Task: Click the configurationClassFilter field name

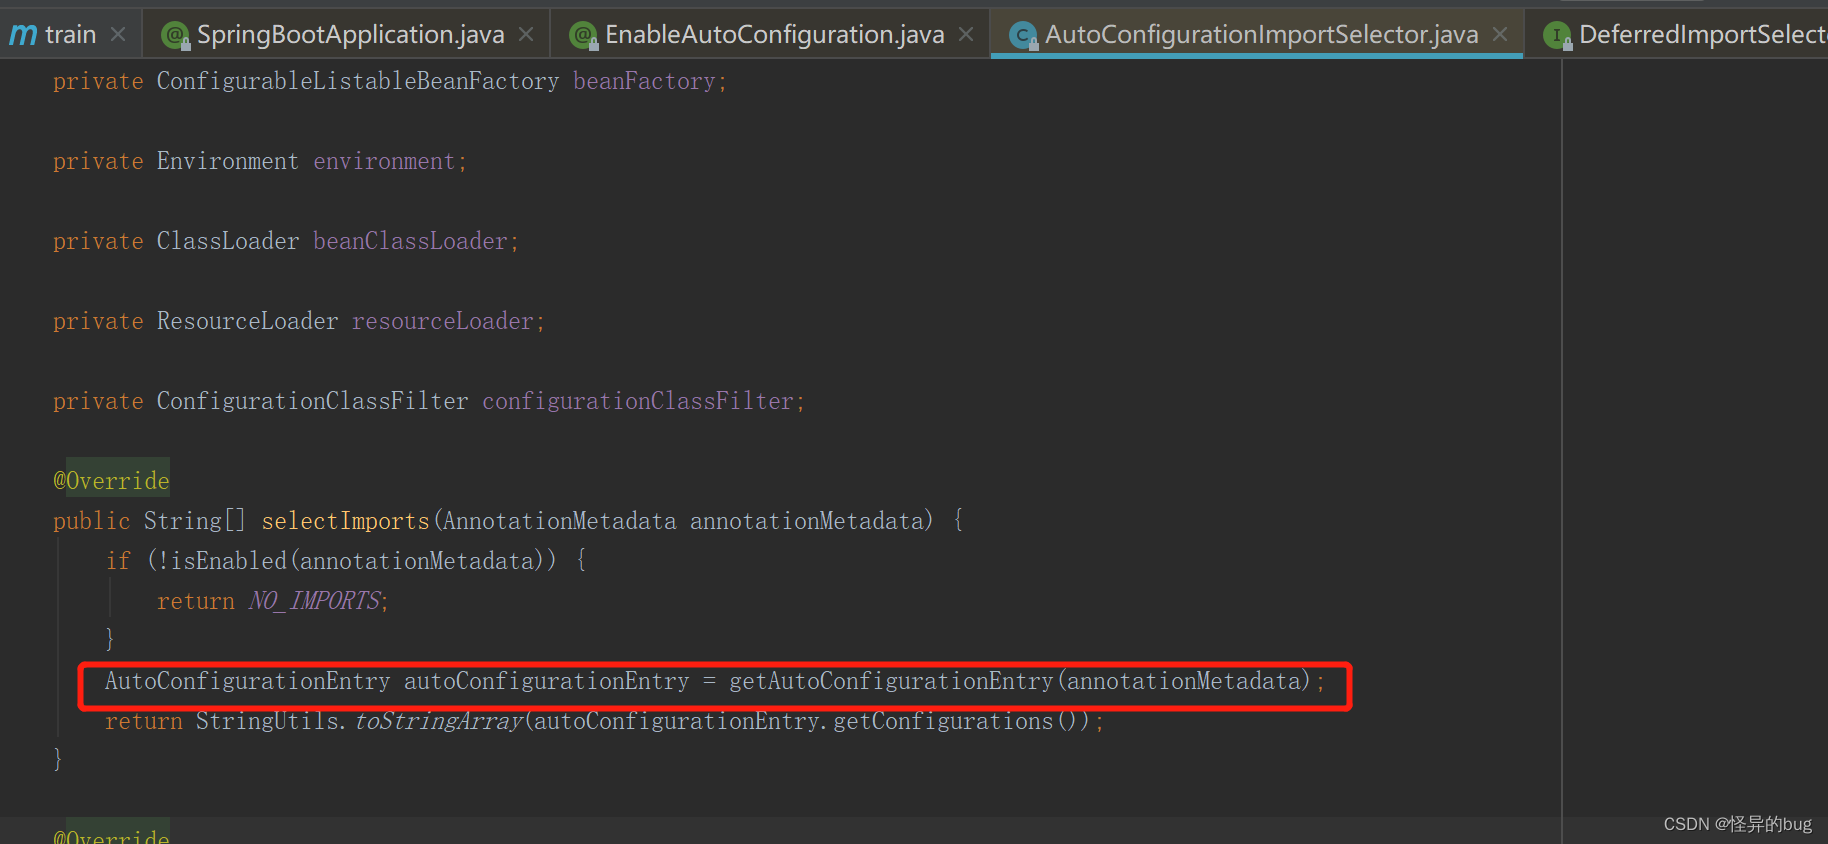Action: point(638,401)
